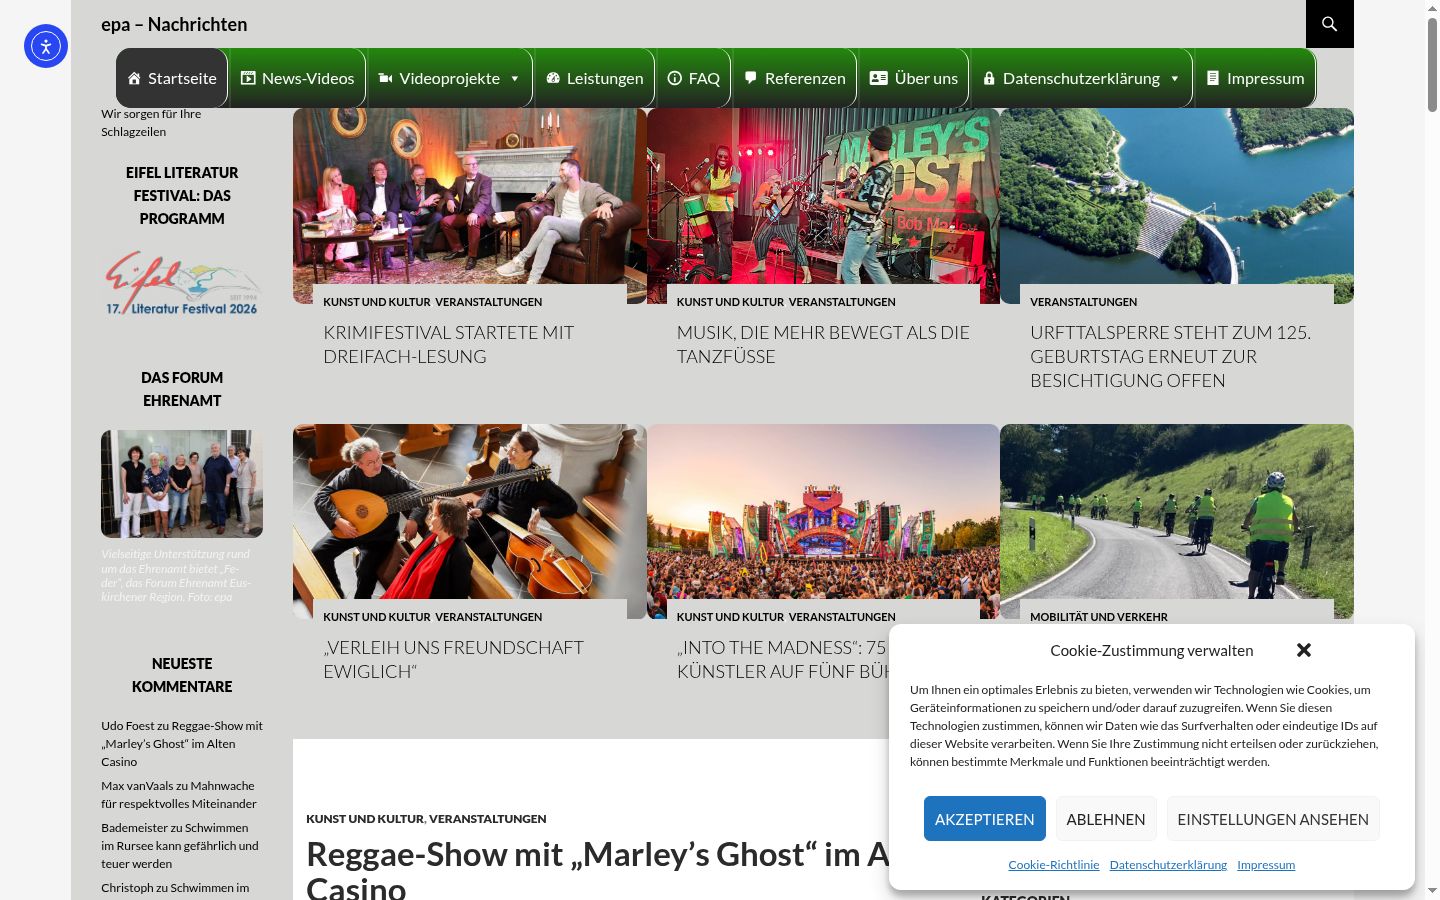Open the accessibility options icon

click(x=46, y=46)
